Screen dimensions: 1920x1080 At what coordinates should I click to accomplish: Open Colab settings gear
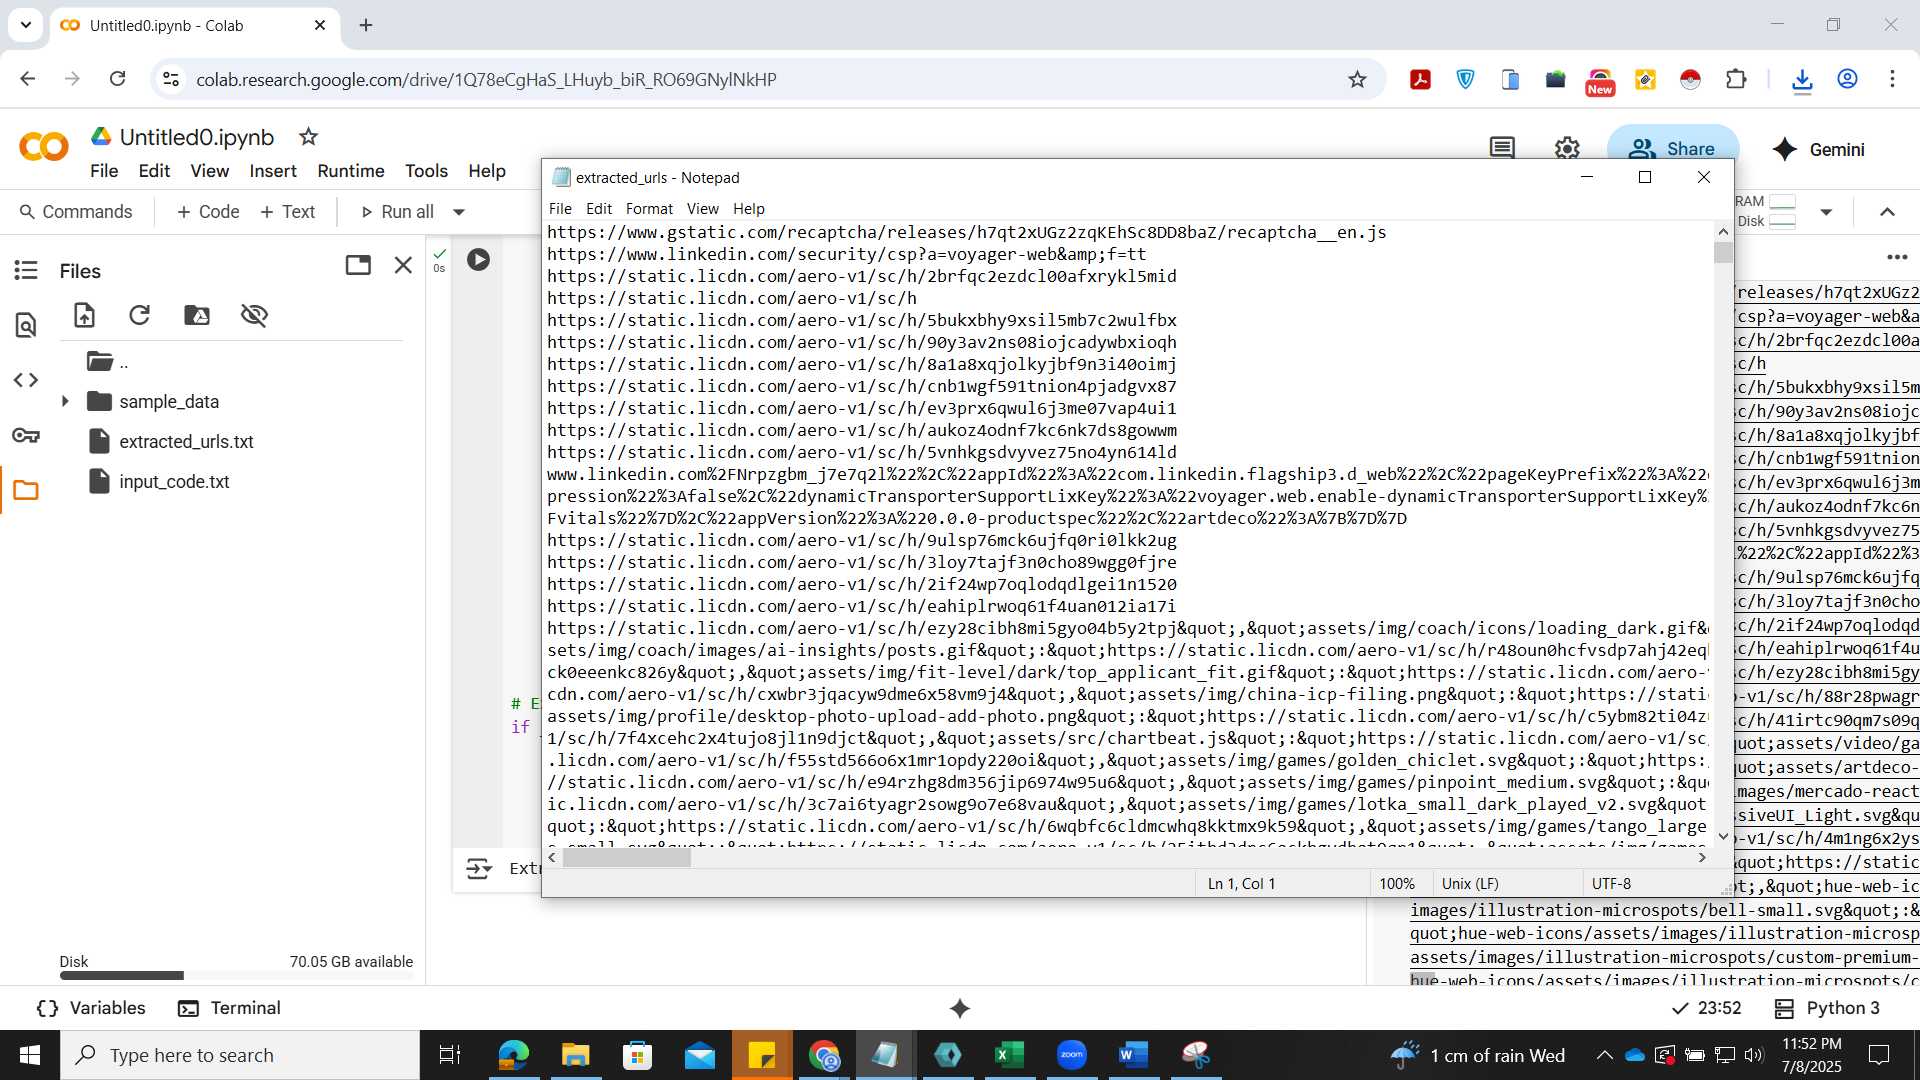pyautogui.click(x=1567, y=149)
